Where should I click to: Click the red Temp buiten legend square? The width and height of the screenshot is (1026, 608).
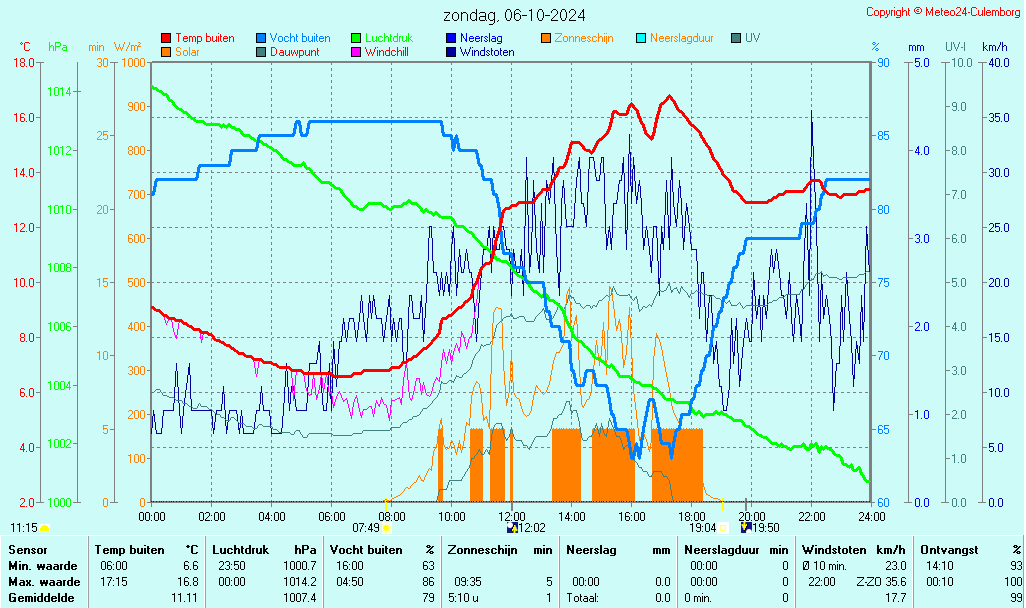pyautogui.click(x=166, y=38)
